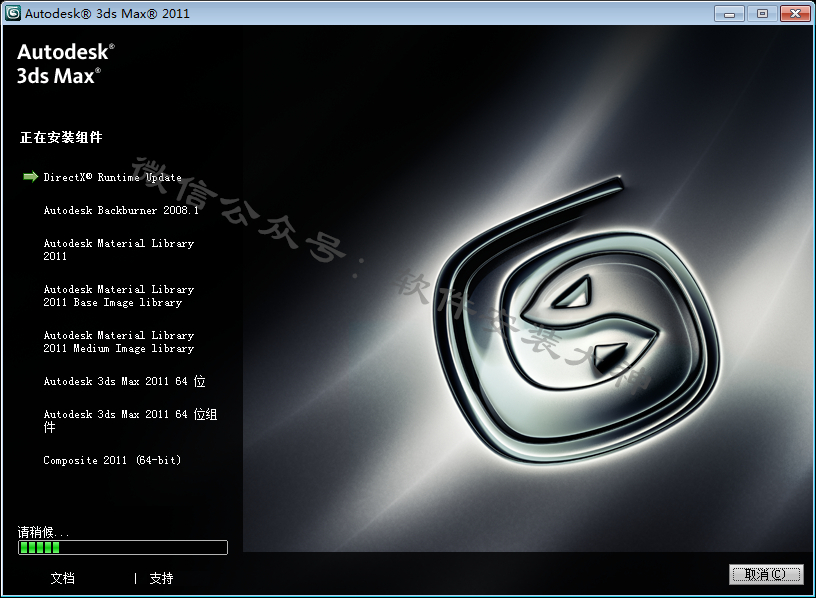Open the 支持 support link
The image size is (816, 598).
pos(161,578)
